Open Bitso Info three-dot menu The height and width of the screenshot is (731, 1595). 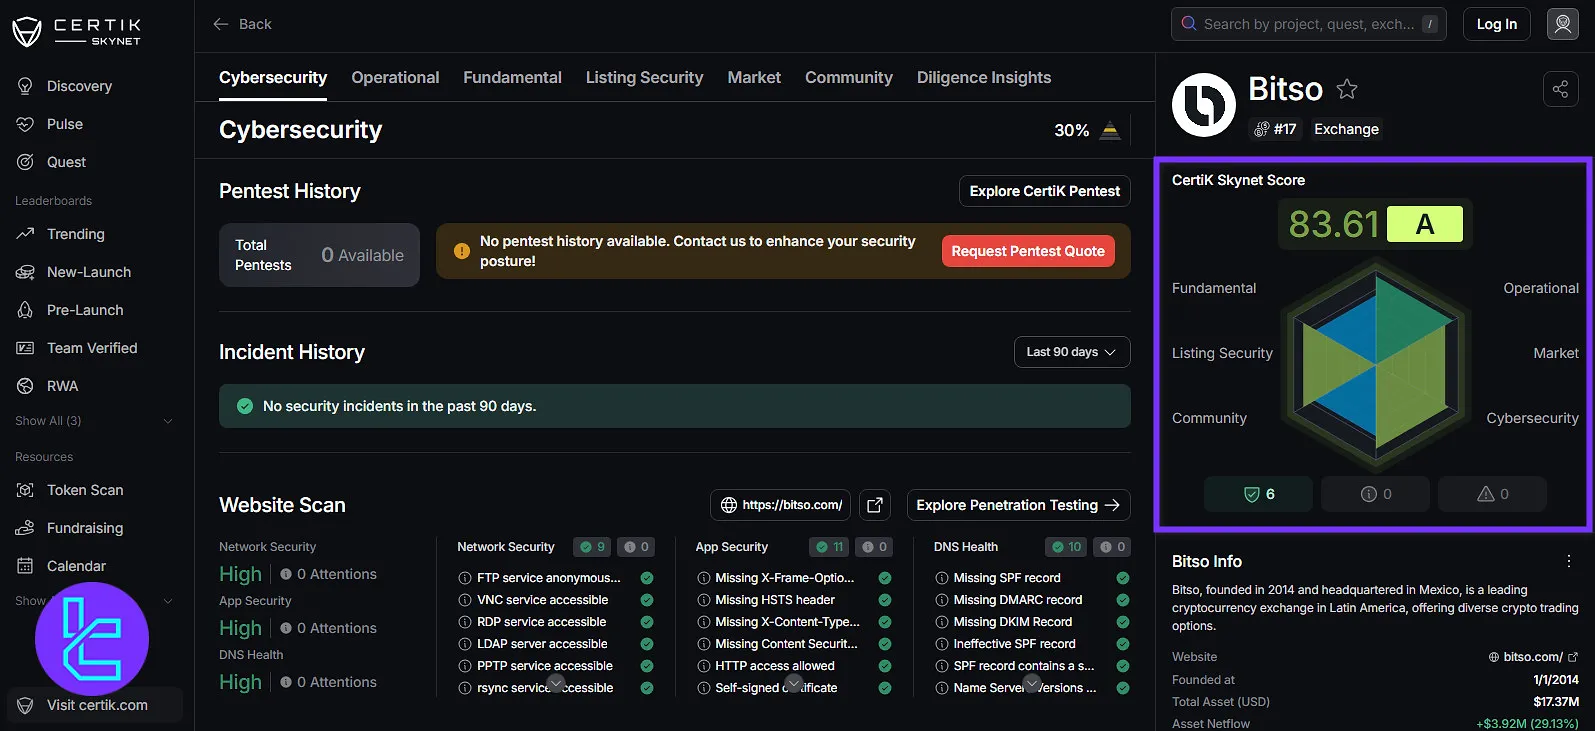[x=1569, y=561]
